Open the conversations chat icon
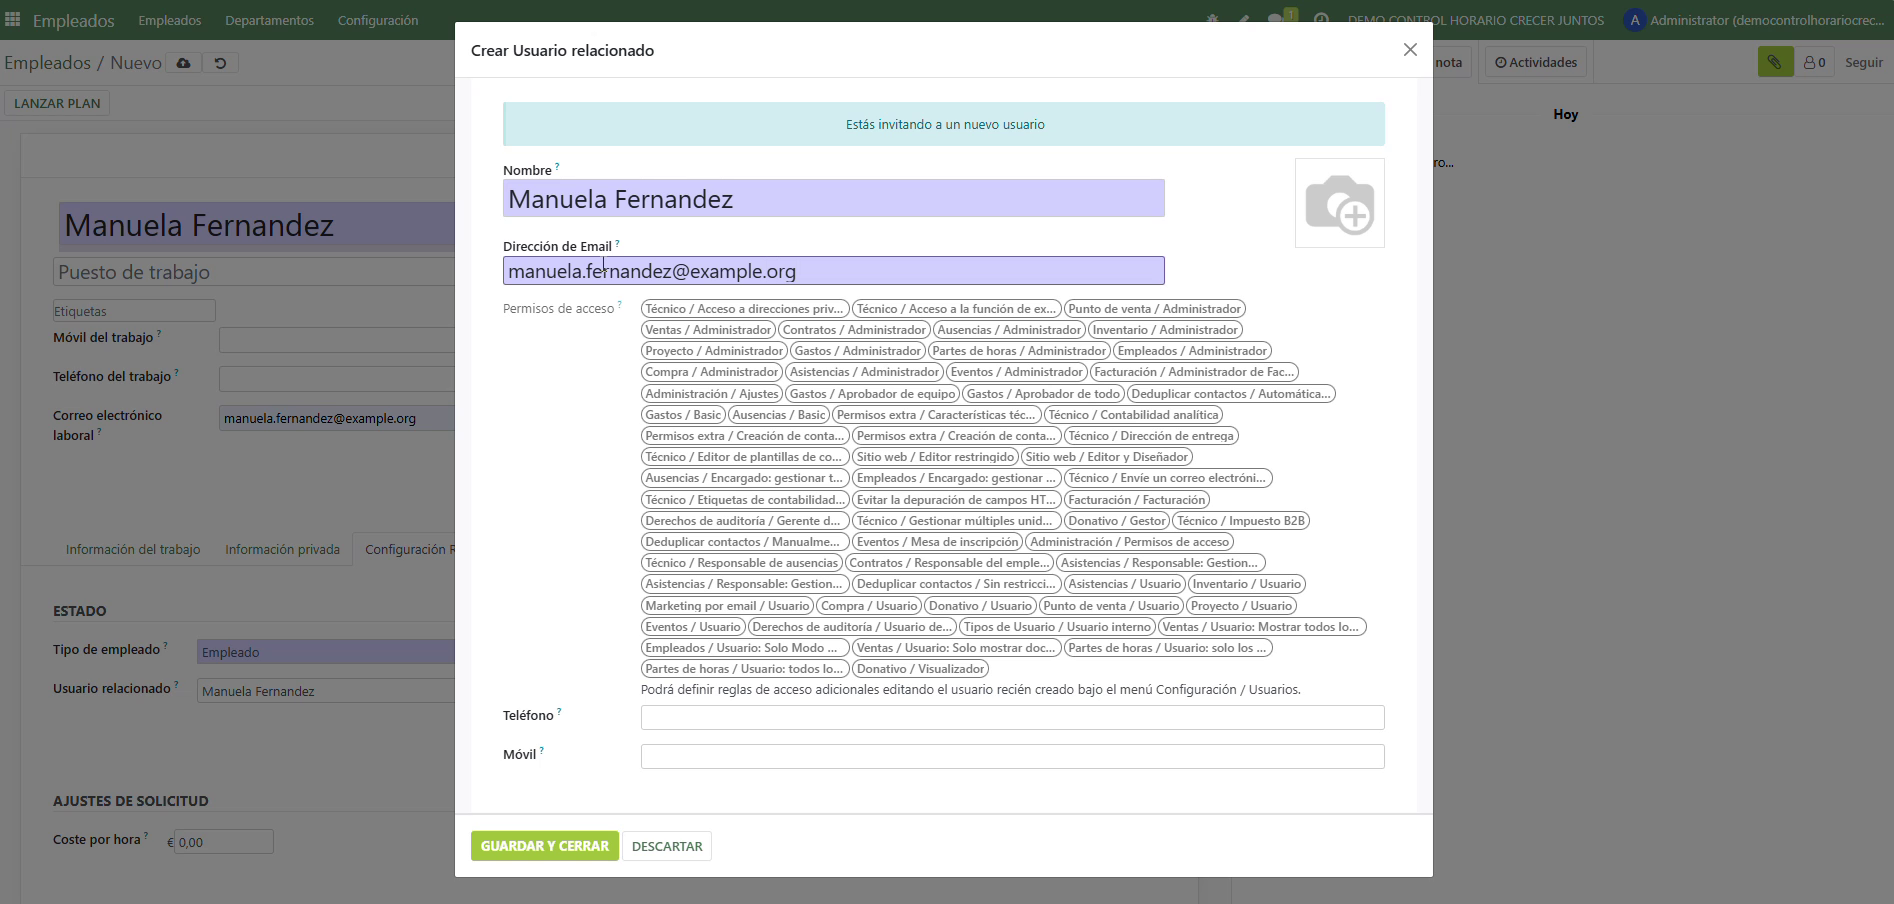 (1276, 20)
